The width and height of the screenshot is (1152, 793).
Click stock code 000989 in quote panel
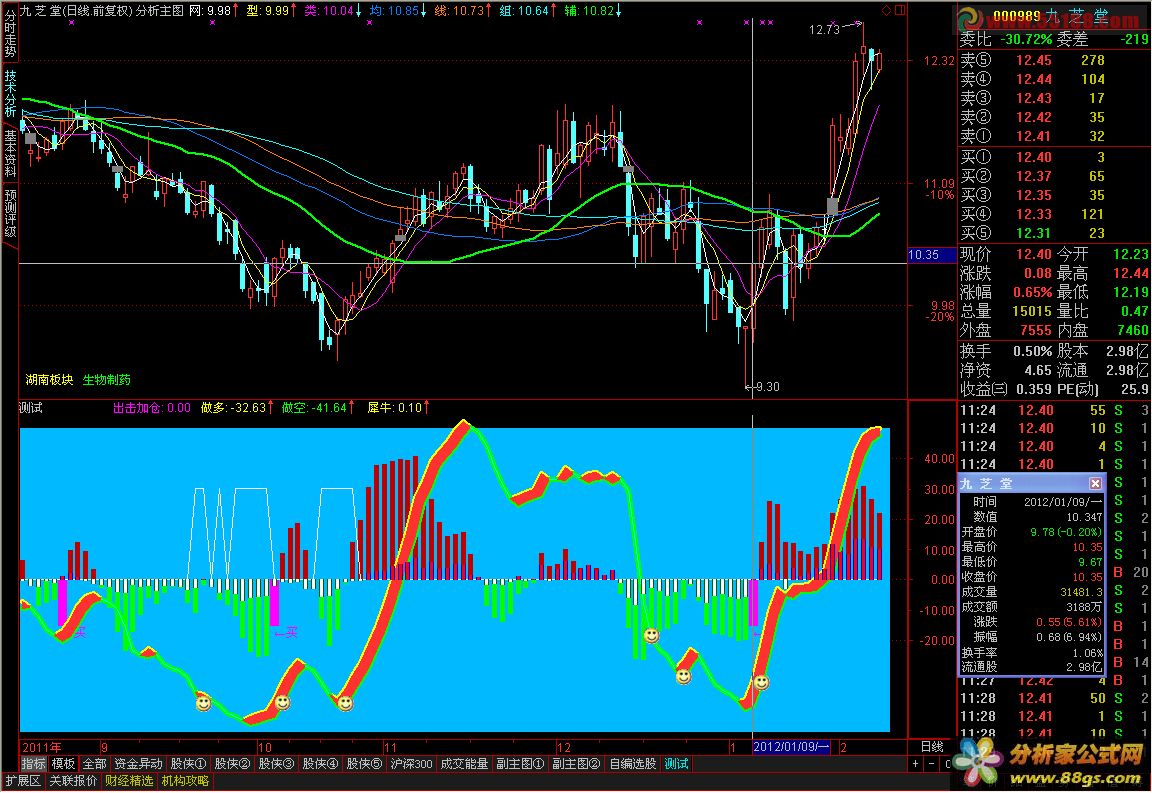point(1017,16)
